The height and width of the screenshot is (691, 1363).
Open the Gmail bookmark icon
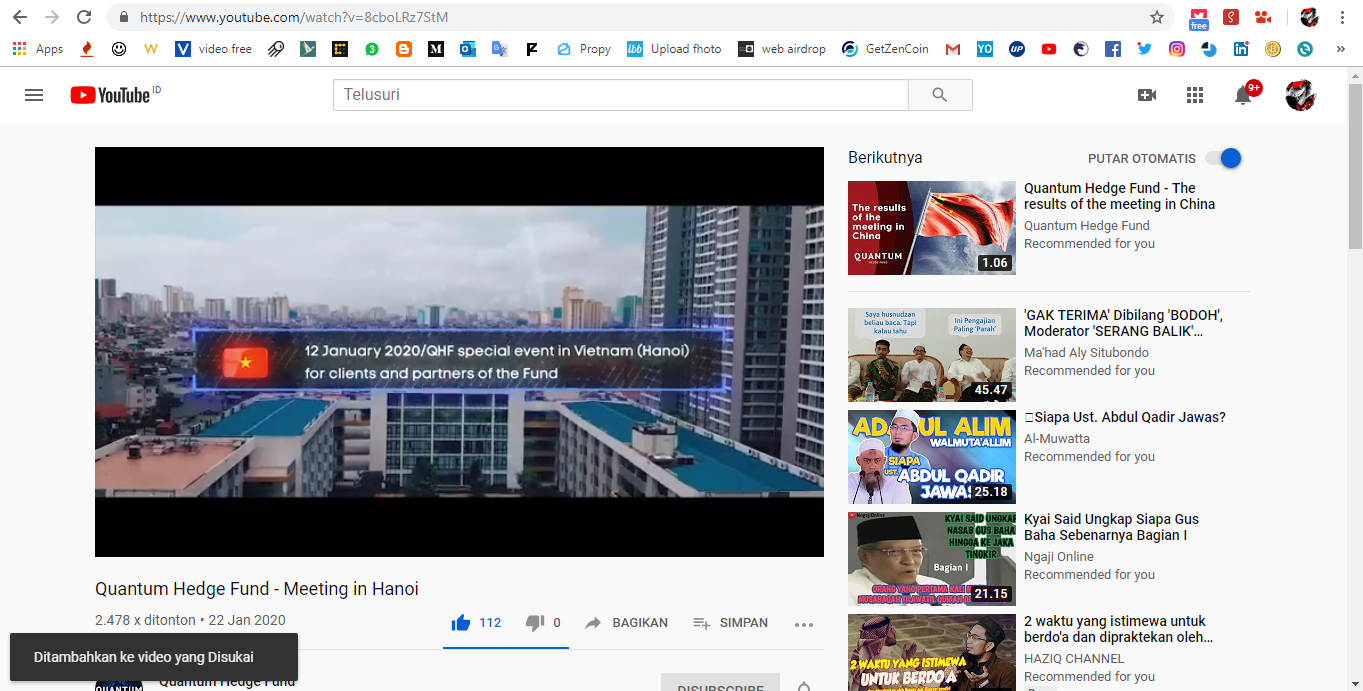tap(952, 48)
